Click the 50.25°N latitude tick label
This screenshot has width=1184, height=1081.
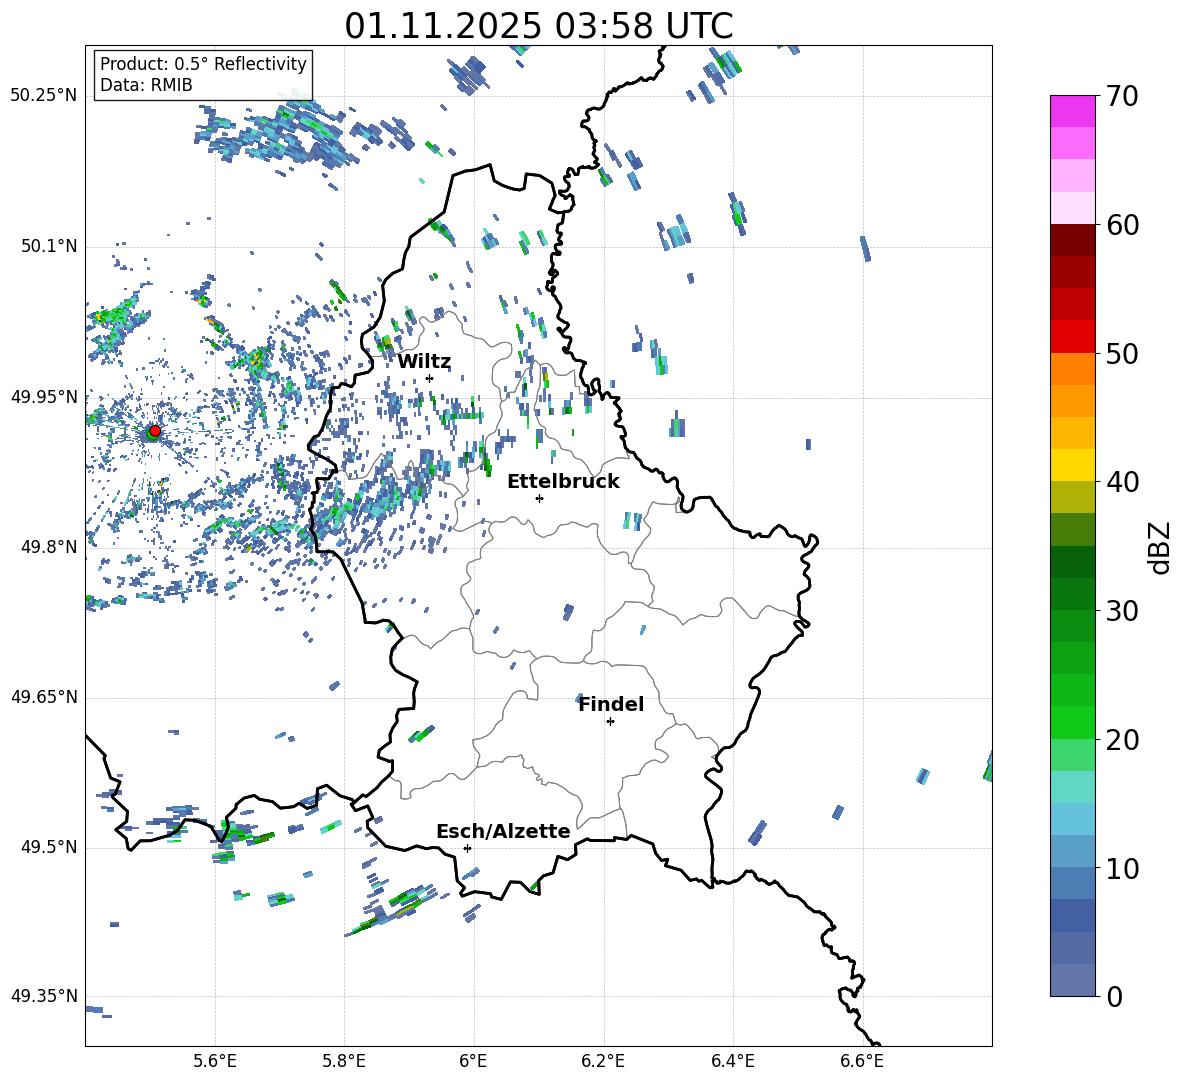(x=44, y=96)
